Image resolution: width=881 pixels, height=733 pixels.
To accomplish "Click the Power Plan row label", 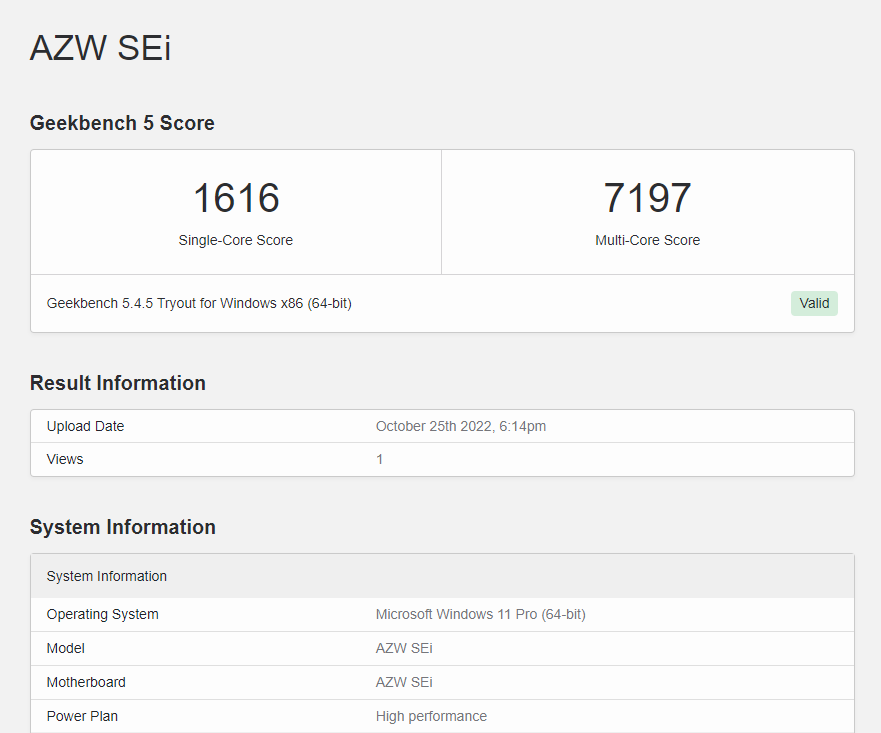I will 82,716.
